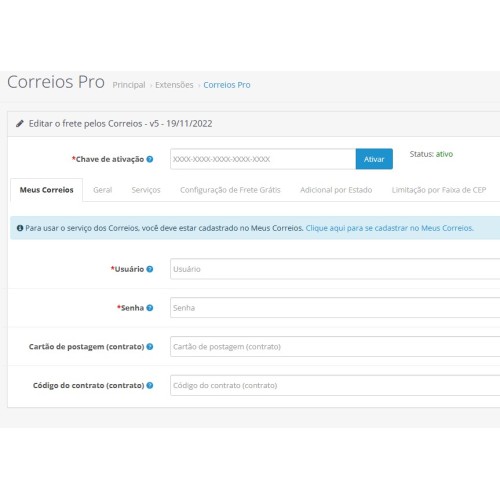Click the pencil edit icon in panel header

tap(20, 124)
